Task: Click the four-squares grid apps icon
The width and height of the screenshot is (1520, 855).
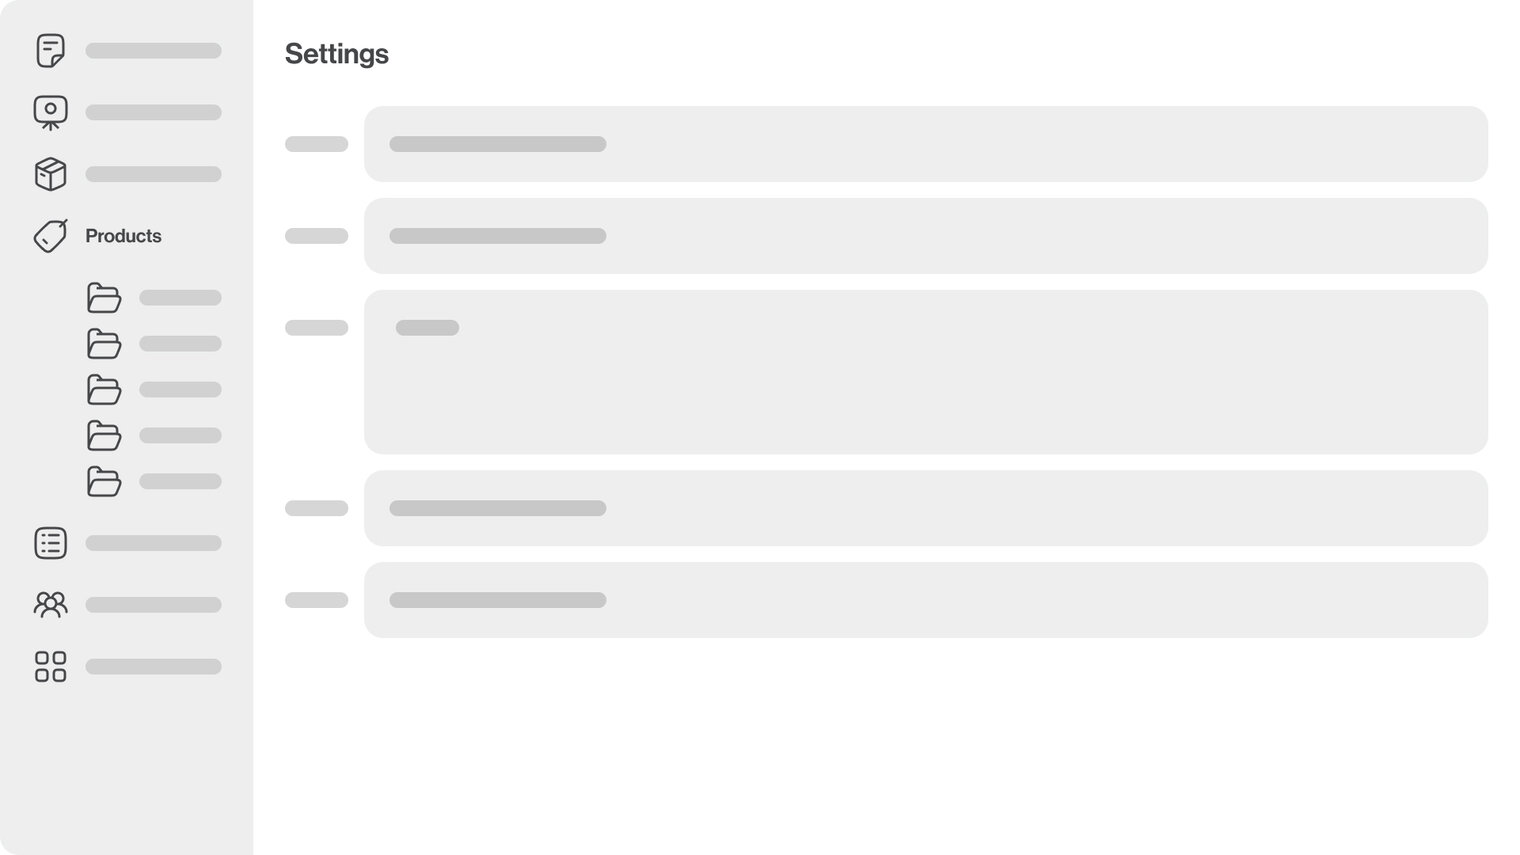Action: (x=50, y=667)
